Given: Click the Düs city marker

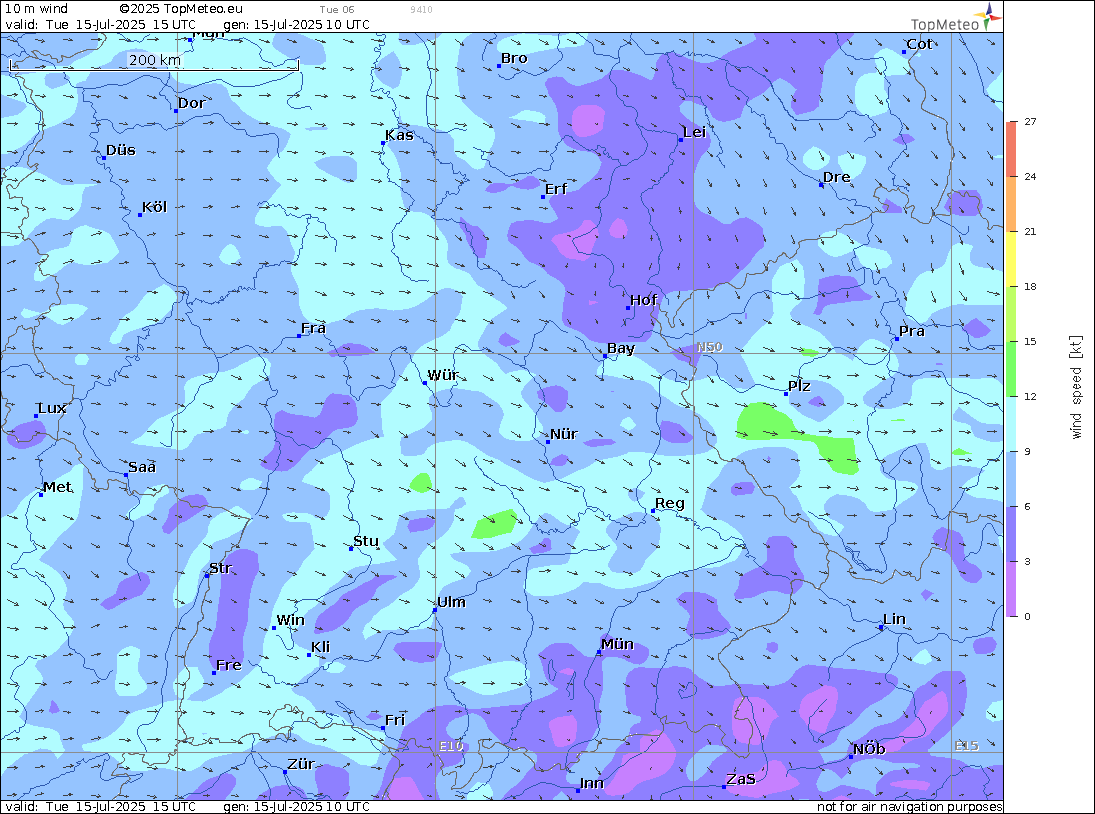Looking at the screenshot, I should click(x=104, y=158).
